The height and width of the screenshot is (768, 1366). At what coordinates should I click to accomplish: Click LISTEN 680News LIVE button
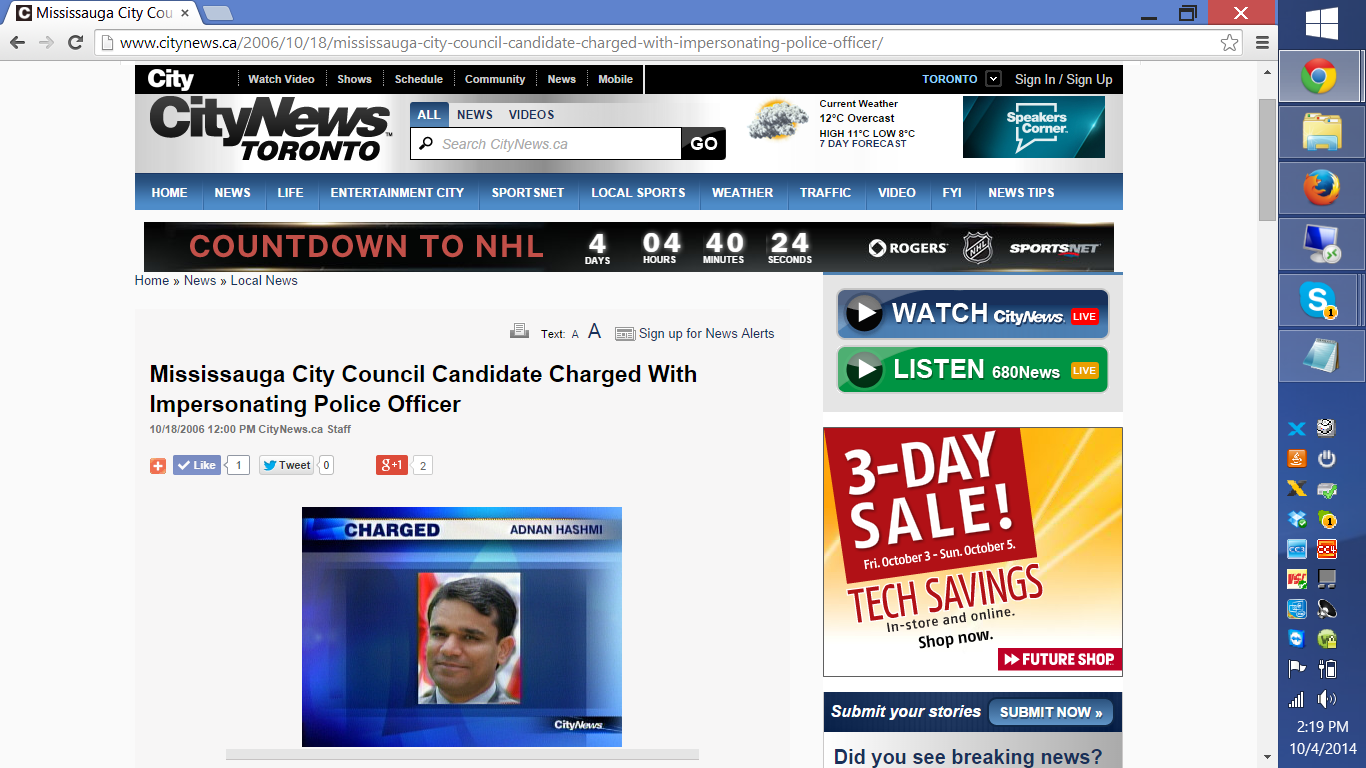[x=973, y=370]
